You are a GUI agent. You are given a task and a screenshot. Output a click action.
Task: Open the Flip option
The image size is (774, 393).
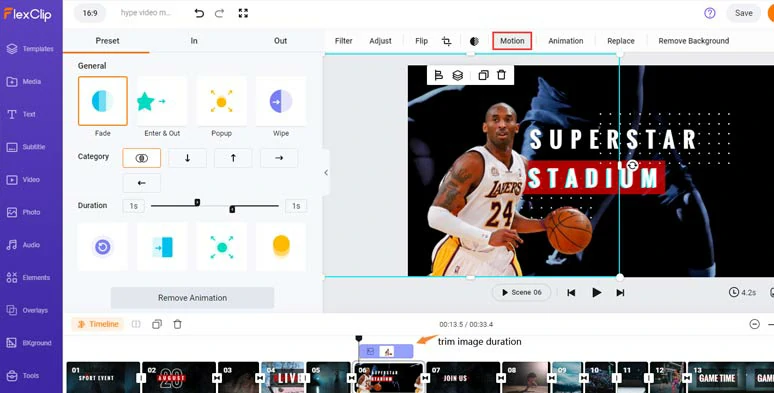click(x=422, y=41)
